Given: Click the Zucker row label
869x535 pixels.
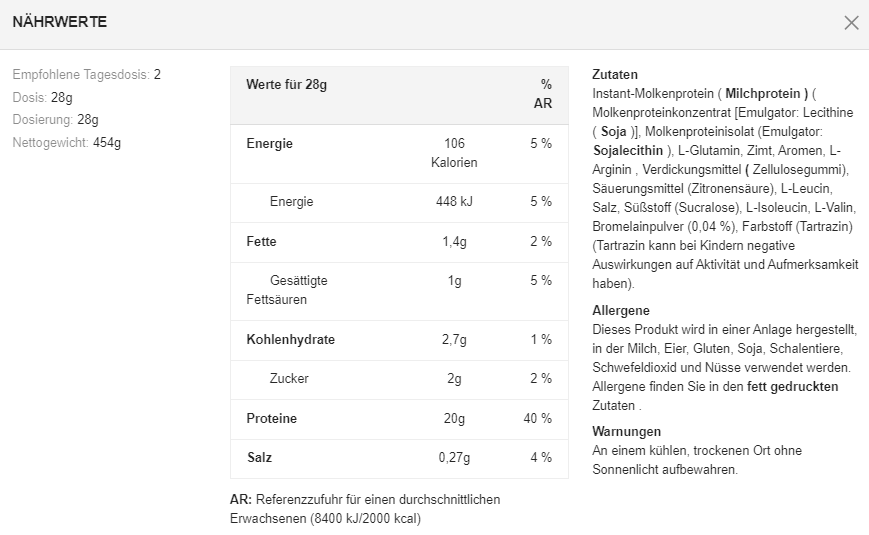Looking at the screenshot, I should [289, 379].
